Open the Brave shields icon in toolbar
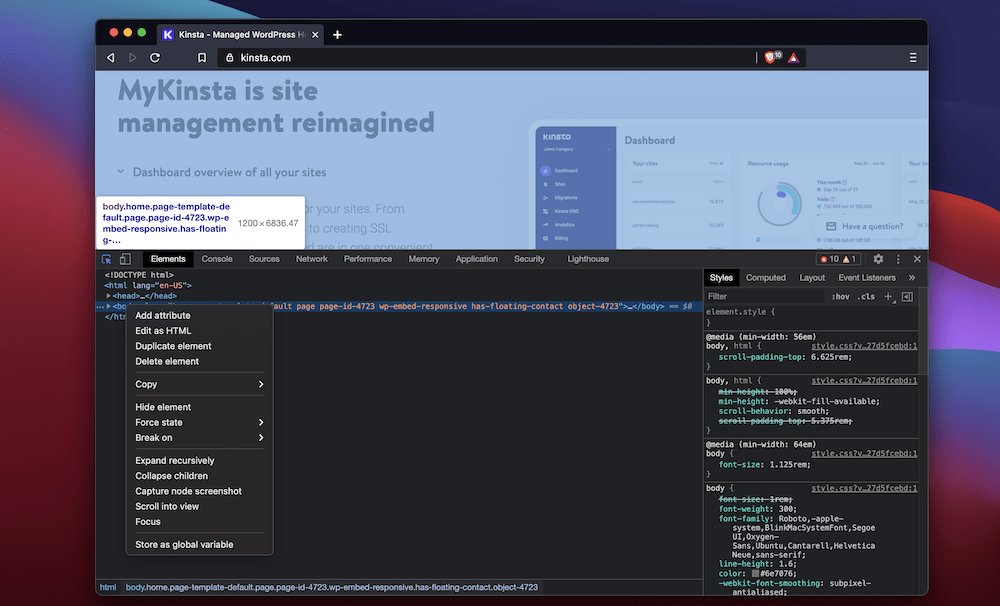This screenshot has width=1000, height=606. pos(770,57)
